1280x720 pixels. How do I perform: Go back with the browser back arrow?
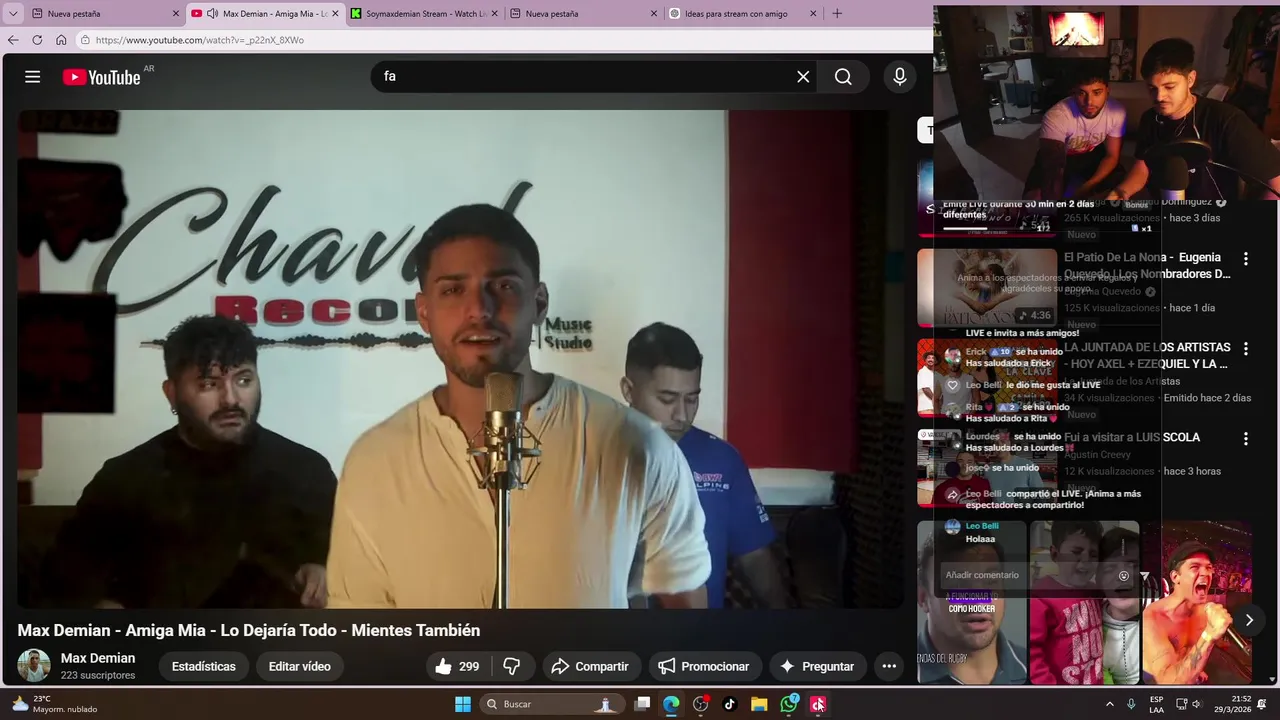(x=13, y=40)
